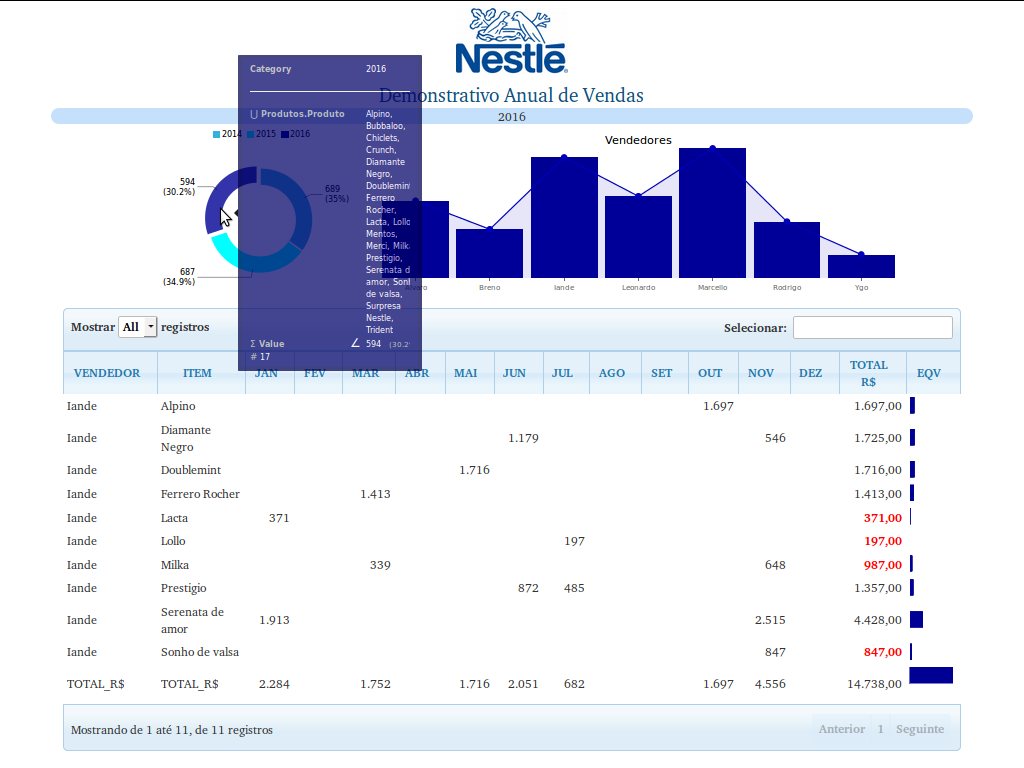Click the Lollo item cell
Screen dimensions: 1024x768
tap(173, 541)
